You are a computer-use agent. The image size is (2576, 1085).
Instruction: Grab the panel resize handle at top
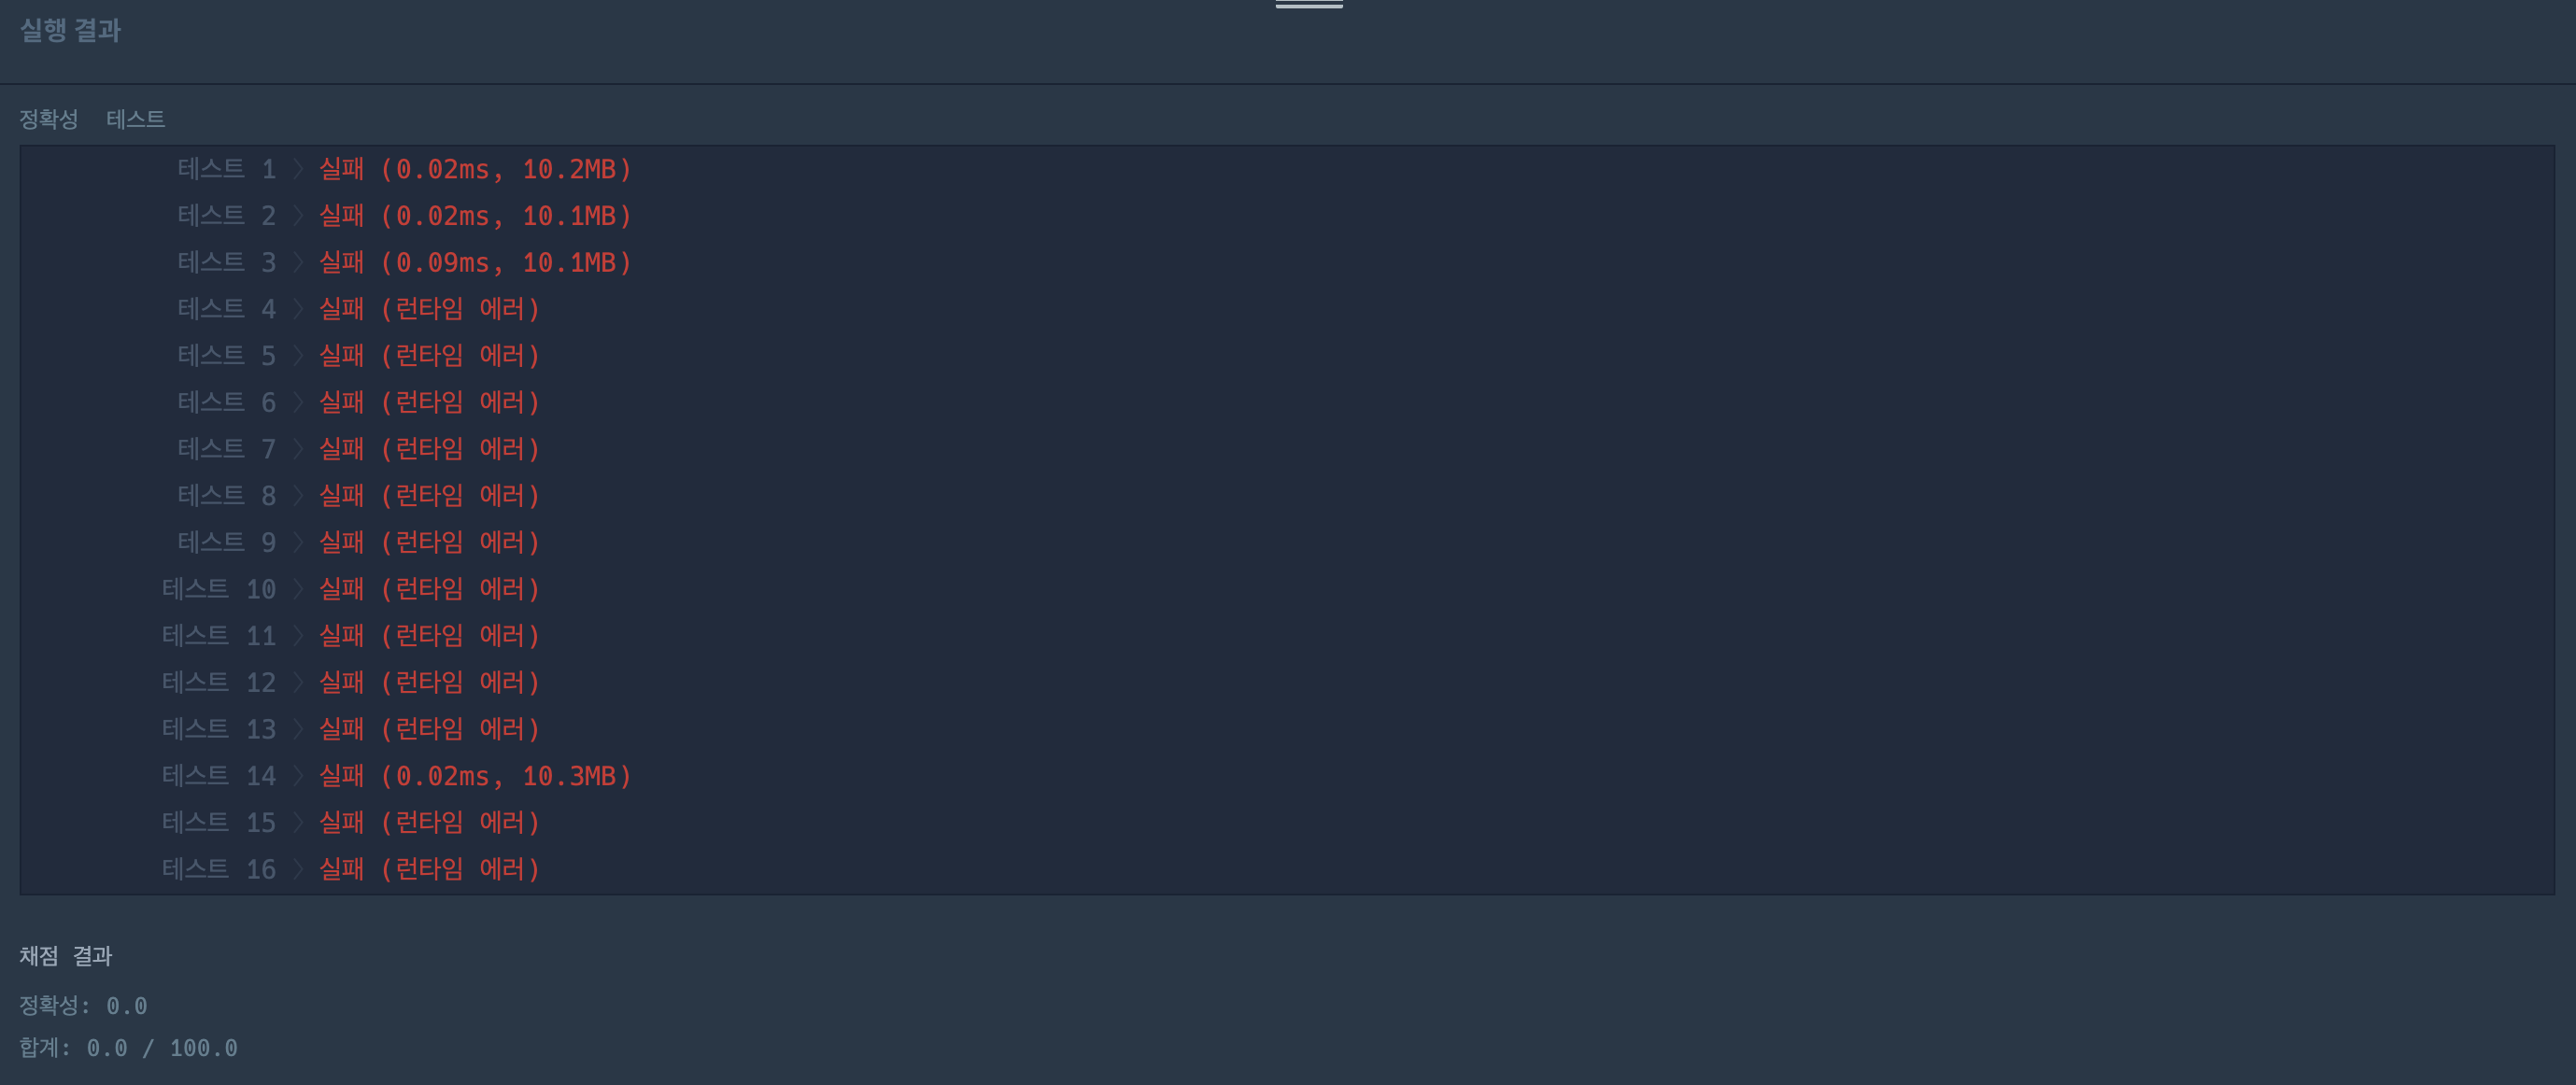point(1309,5)
